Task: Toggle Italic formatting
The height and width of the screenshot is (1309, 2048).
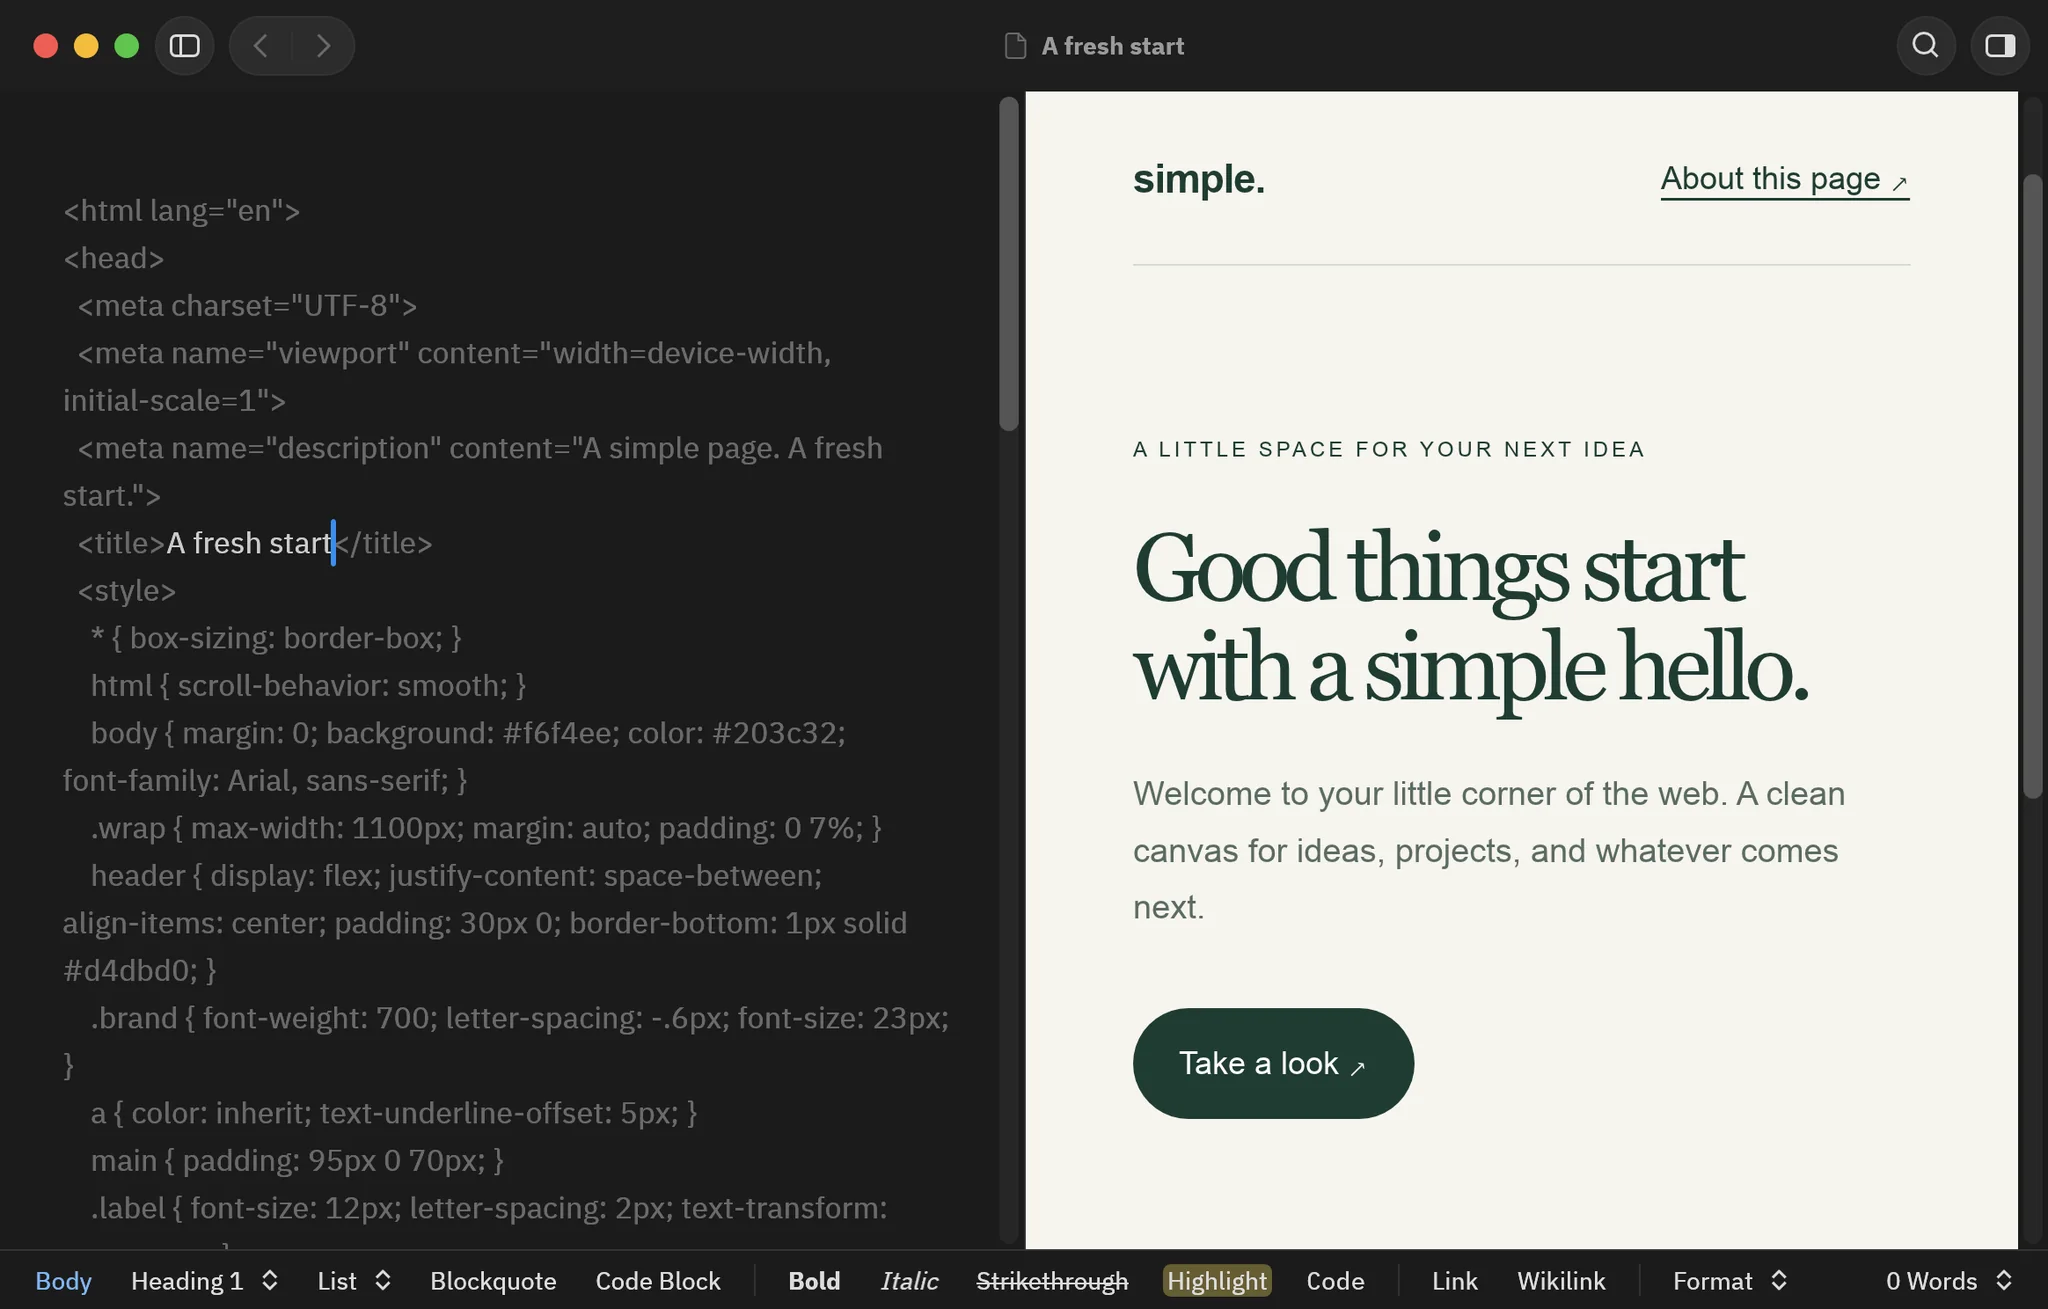Action: pyautogui.click(x=909, y=1281)
